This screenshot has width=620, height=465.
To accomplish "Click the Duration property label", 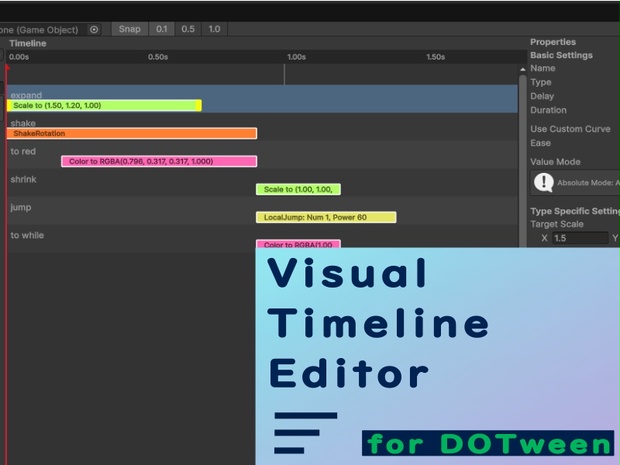I will tap(548, 110).
